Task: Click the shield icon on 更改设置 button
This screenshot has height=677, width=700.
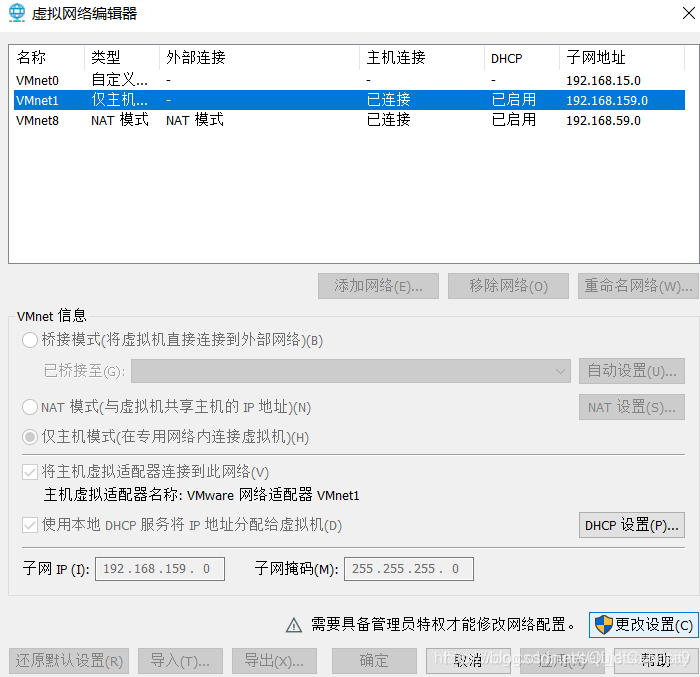Action: point(604,624)
